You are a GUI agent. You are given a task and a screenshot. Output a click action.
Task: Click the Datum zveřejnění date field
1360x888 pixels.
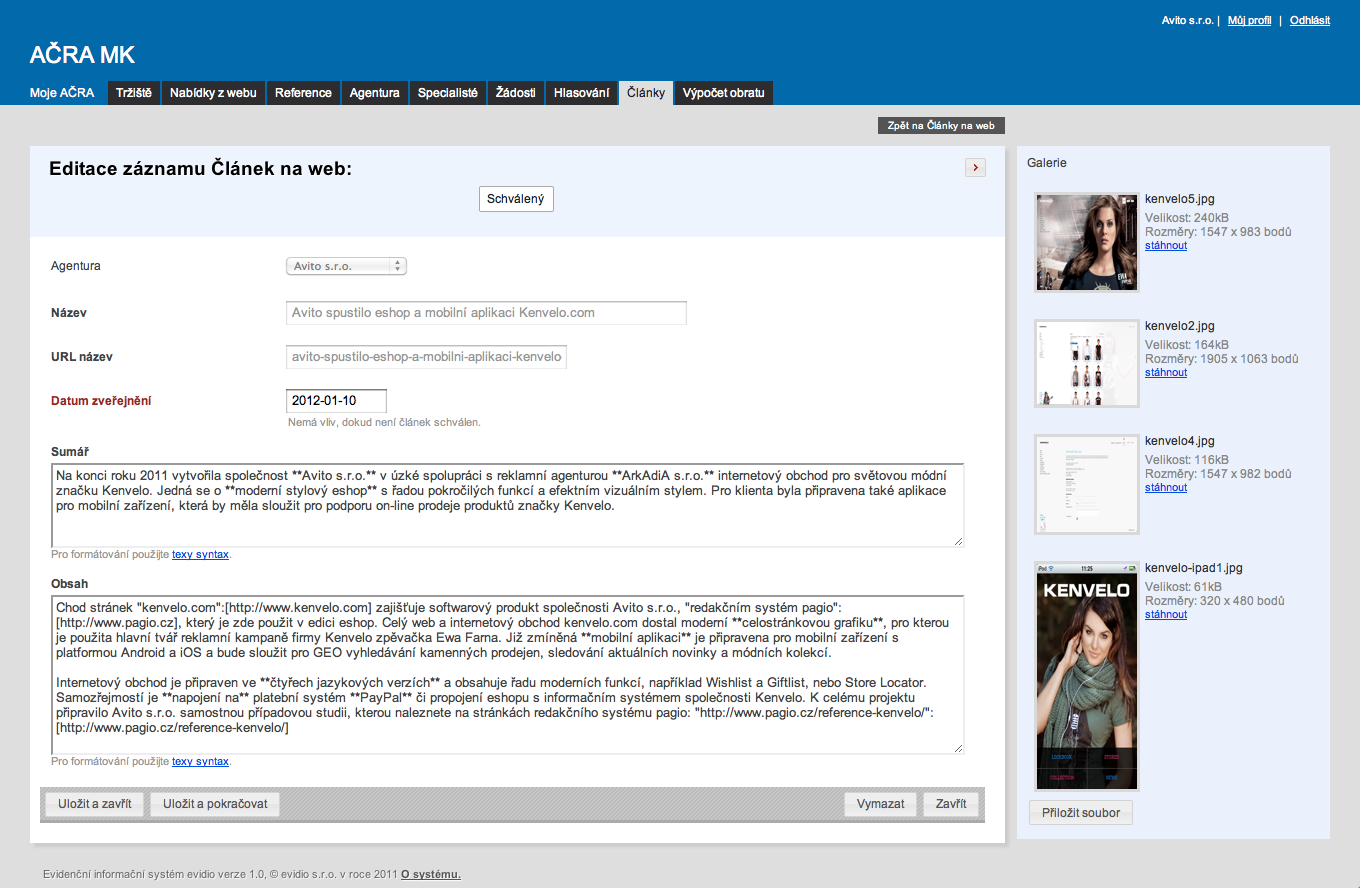click(x=336, y=401)
